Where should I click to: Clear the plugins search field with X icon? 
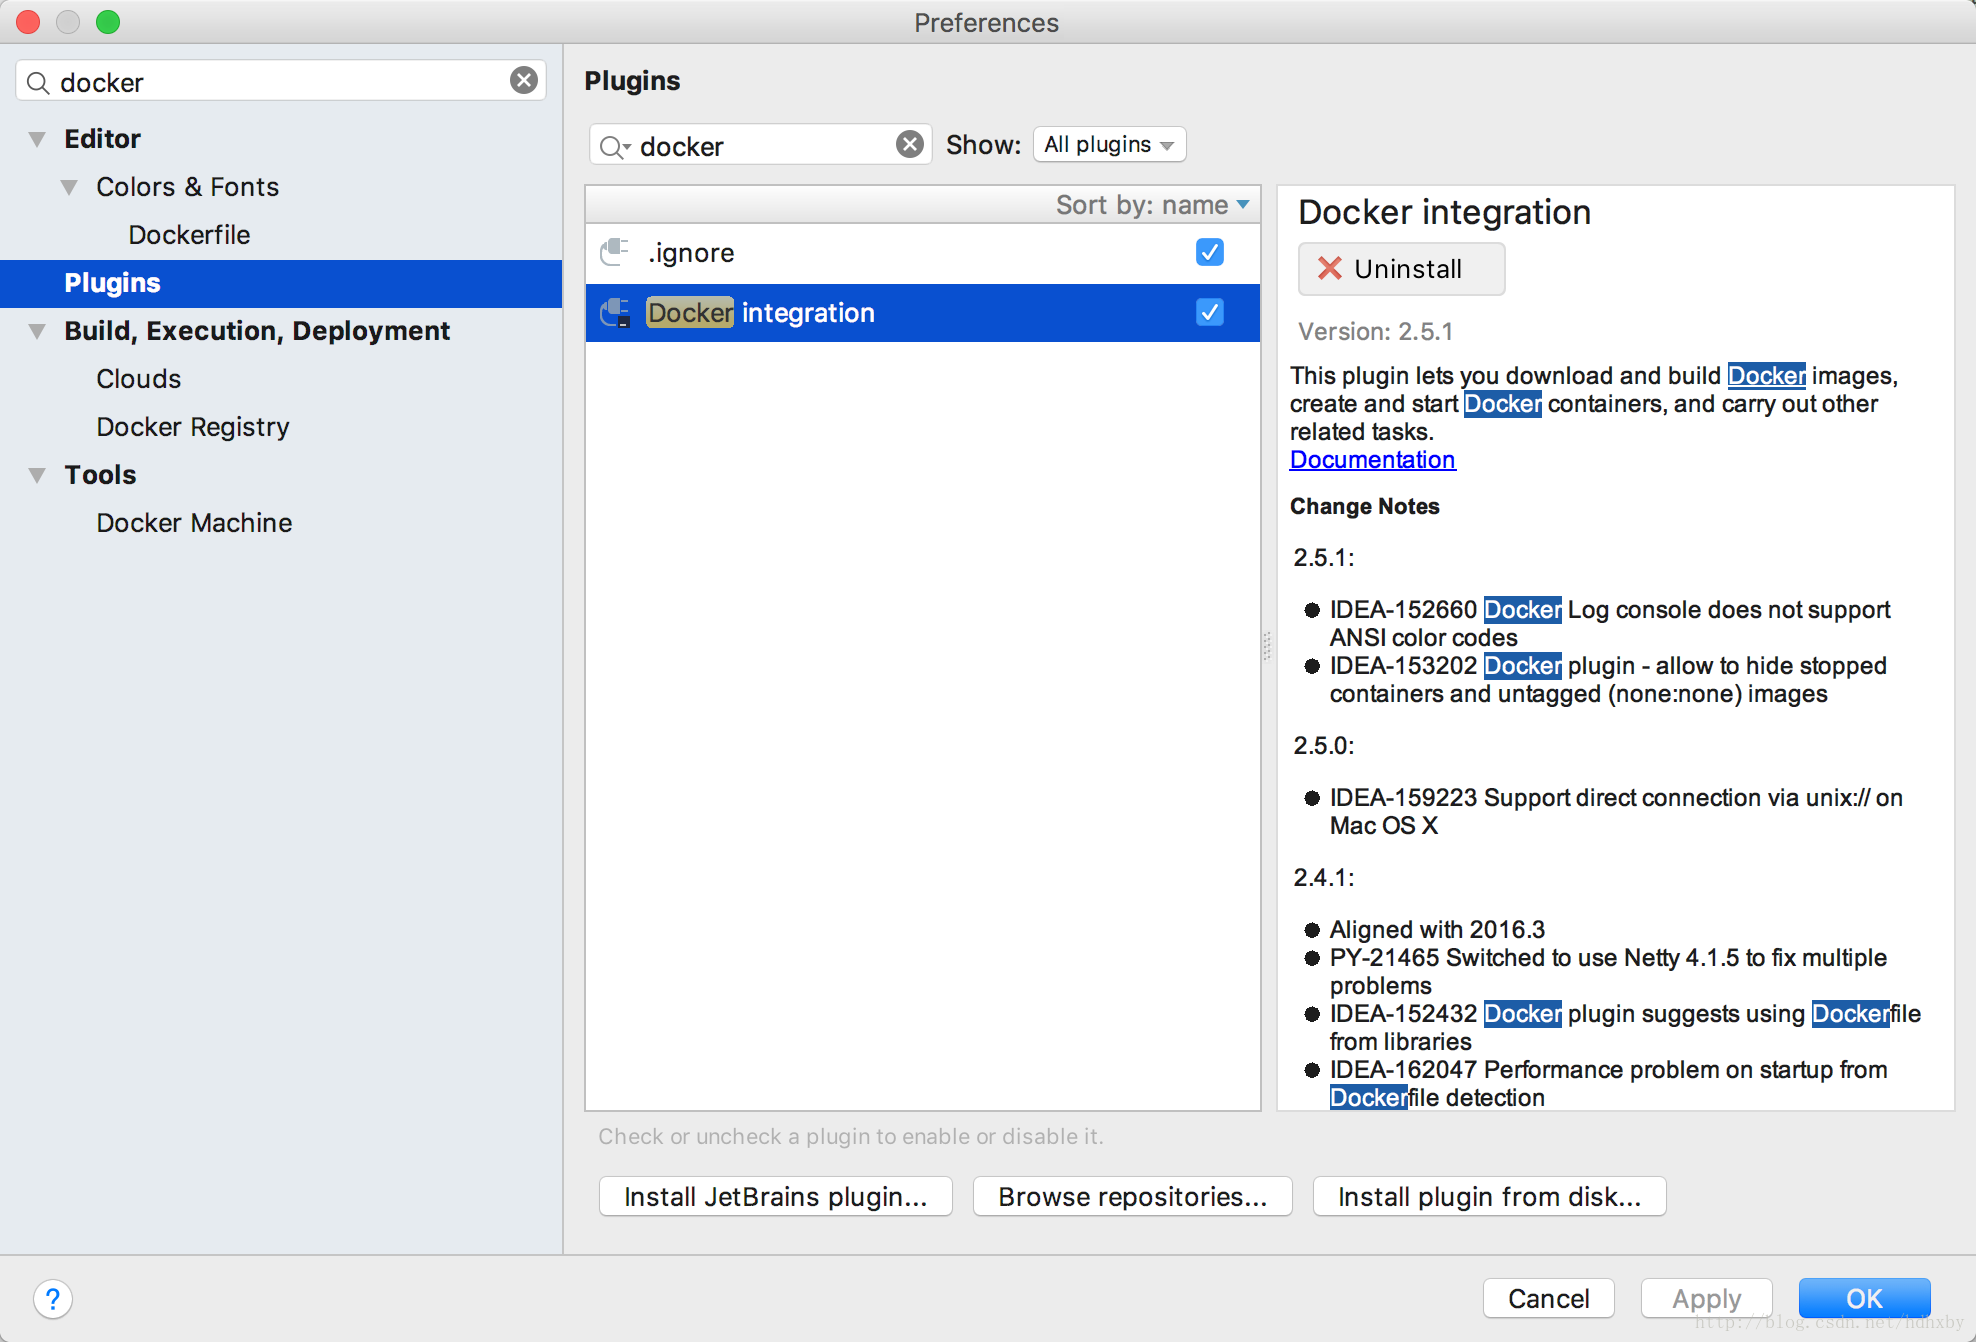click(x=909, y=145)
